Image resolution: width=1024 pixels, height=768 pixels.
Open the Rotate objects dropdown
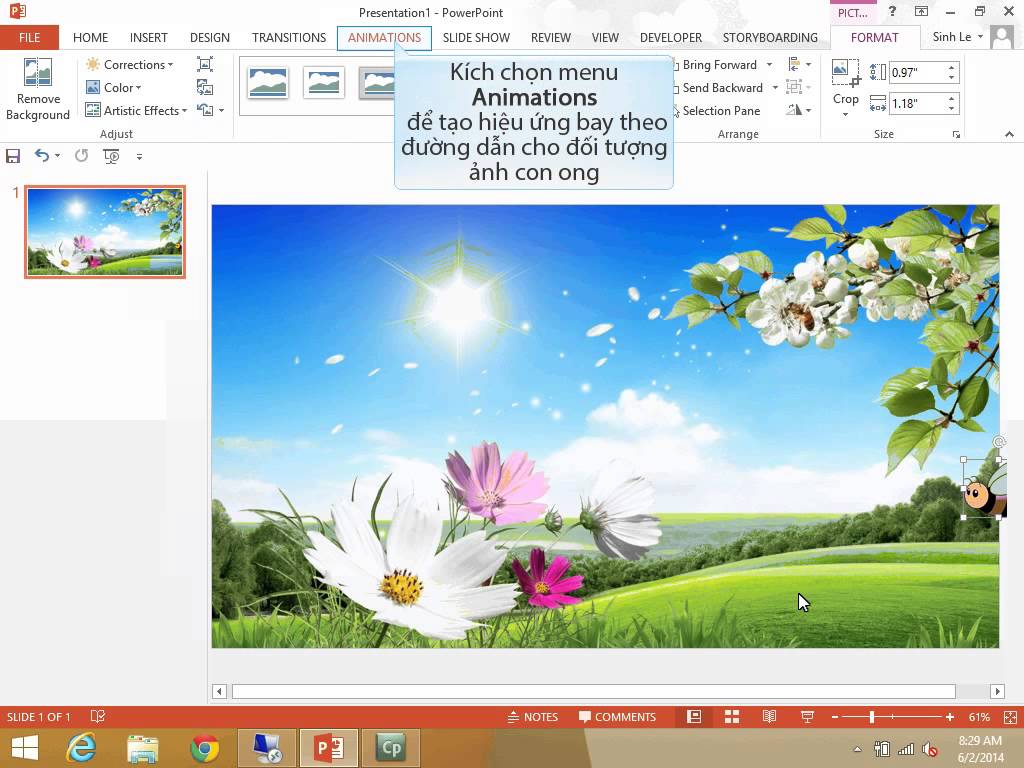799,110
